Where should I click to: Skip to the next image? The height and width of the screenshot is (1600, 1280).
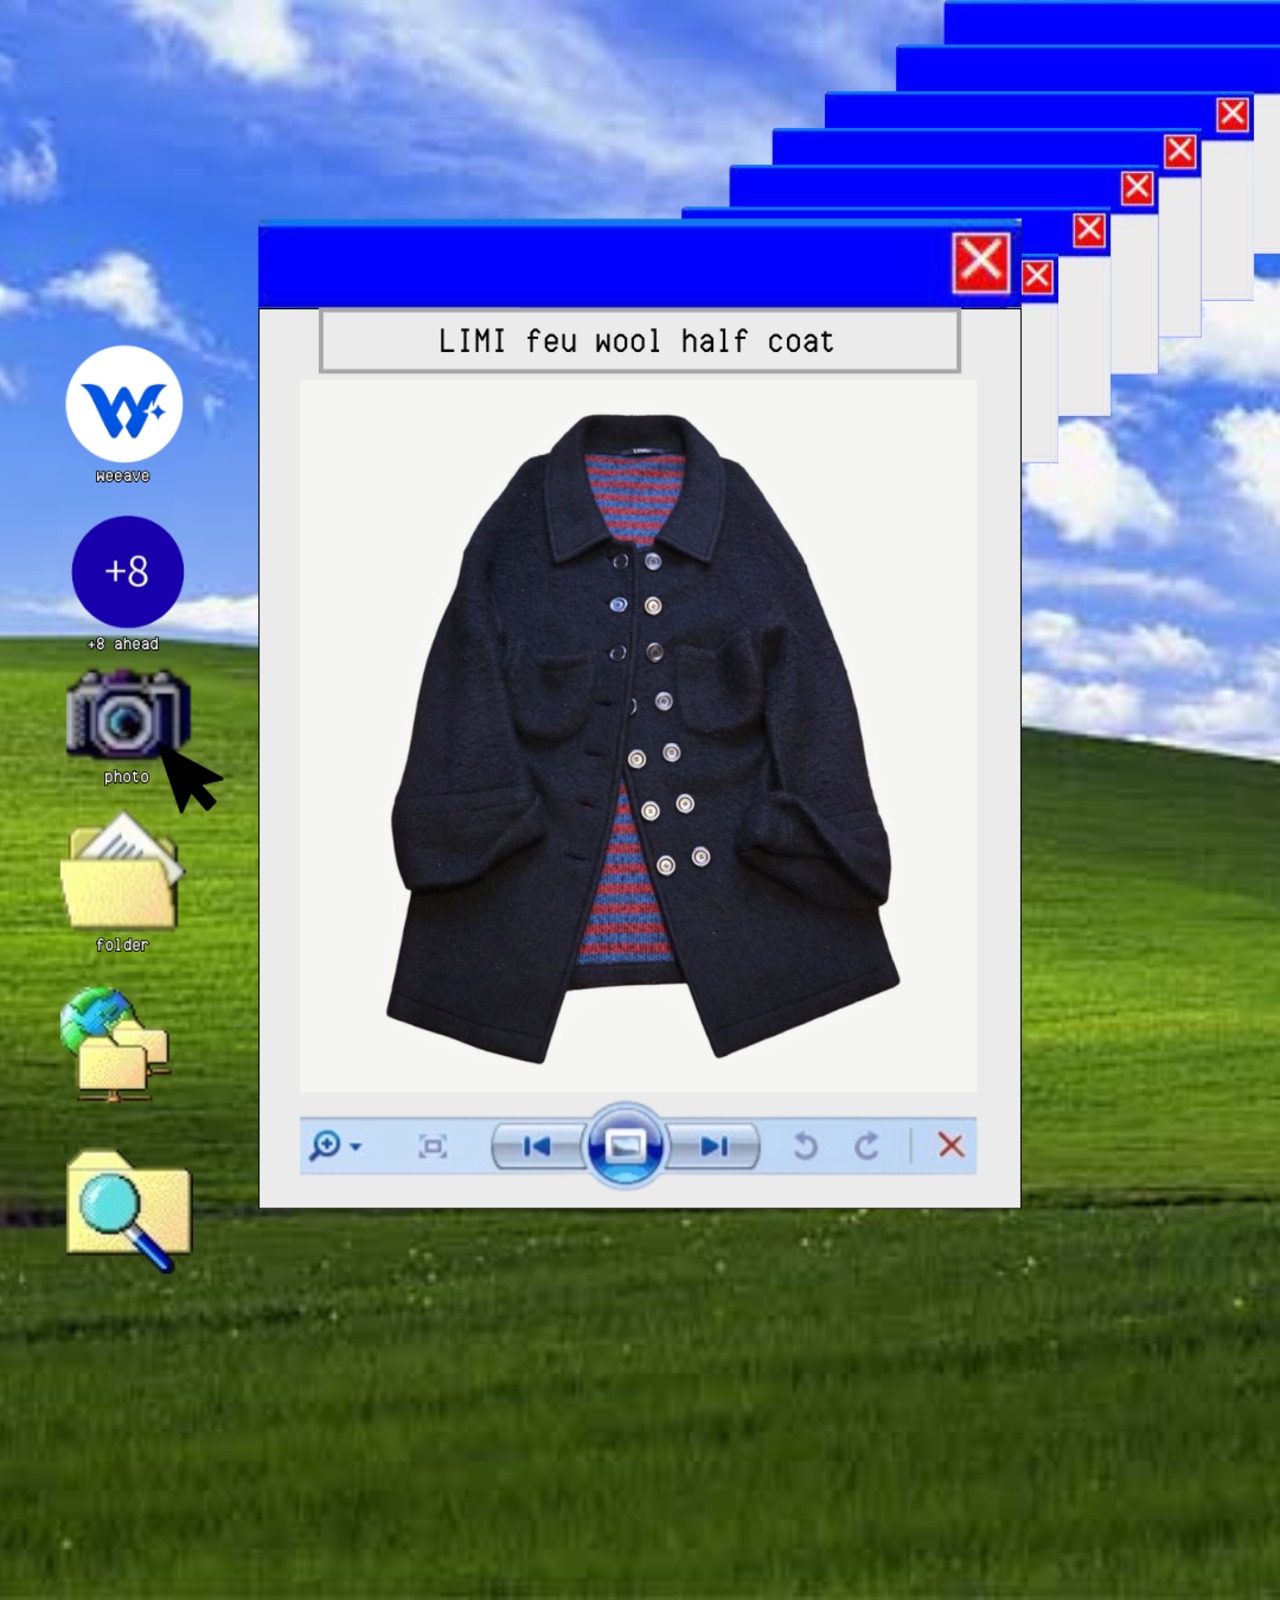[713, 1146]
